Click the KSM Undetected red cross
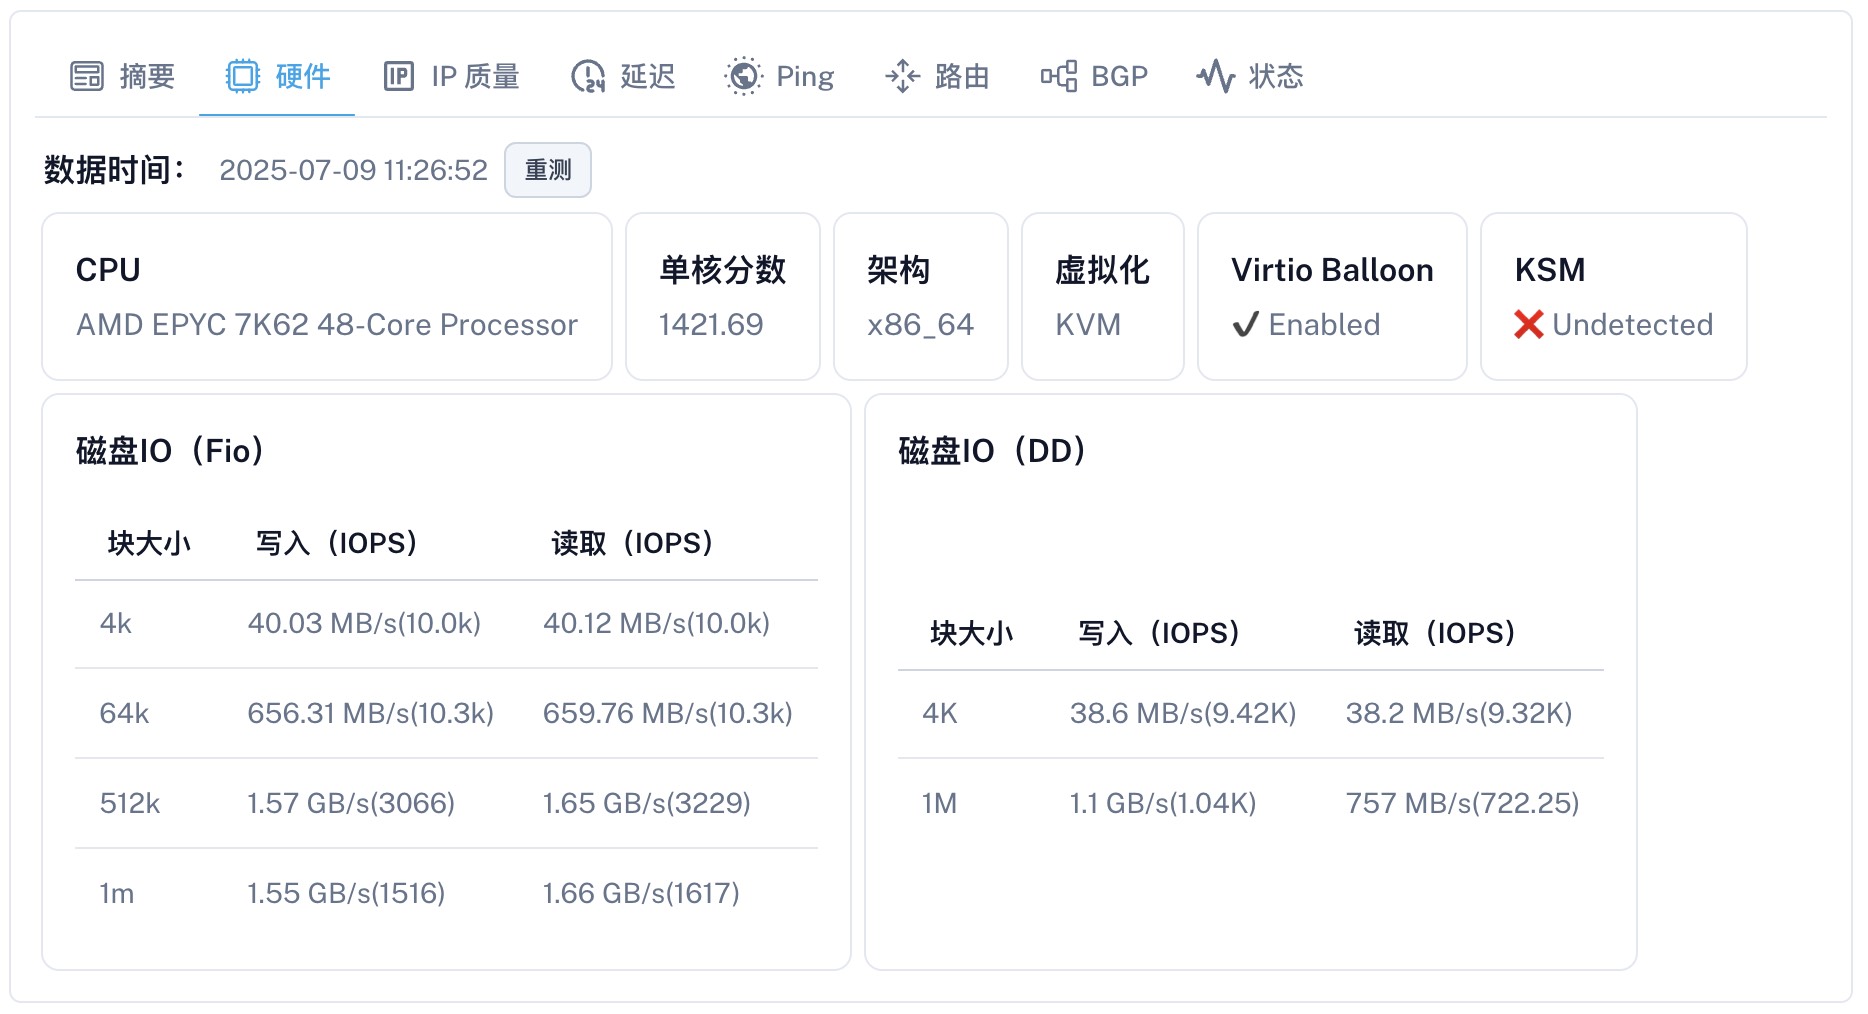Image resolution: width=1868 pixels, height=1014 pixels. pyautogui.click(x=1529, y=324)
